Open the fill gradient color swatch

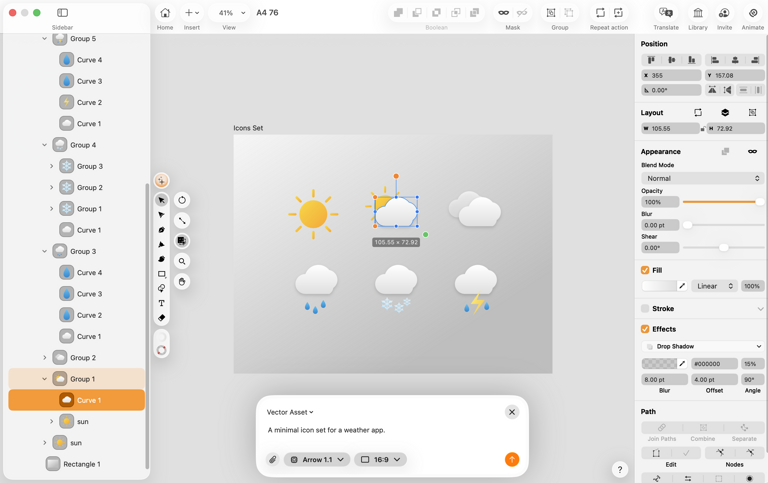click(660, 286)
